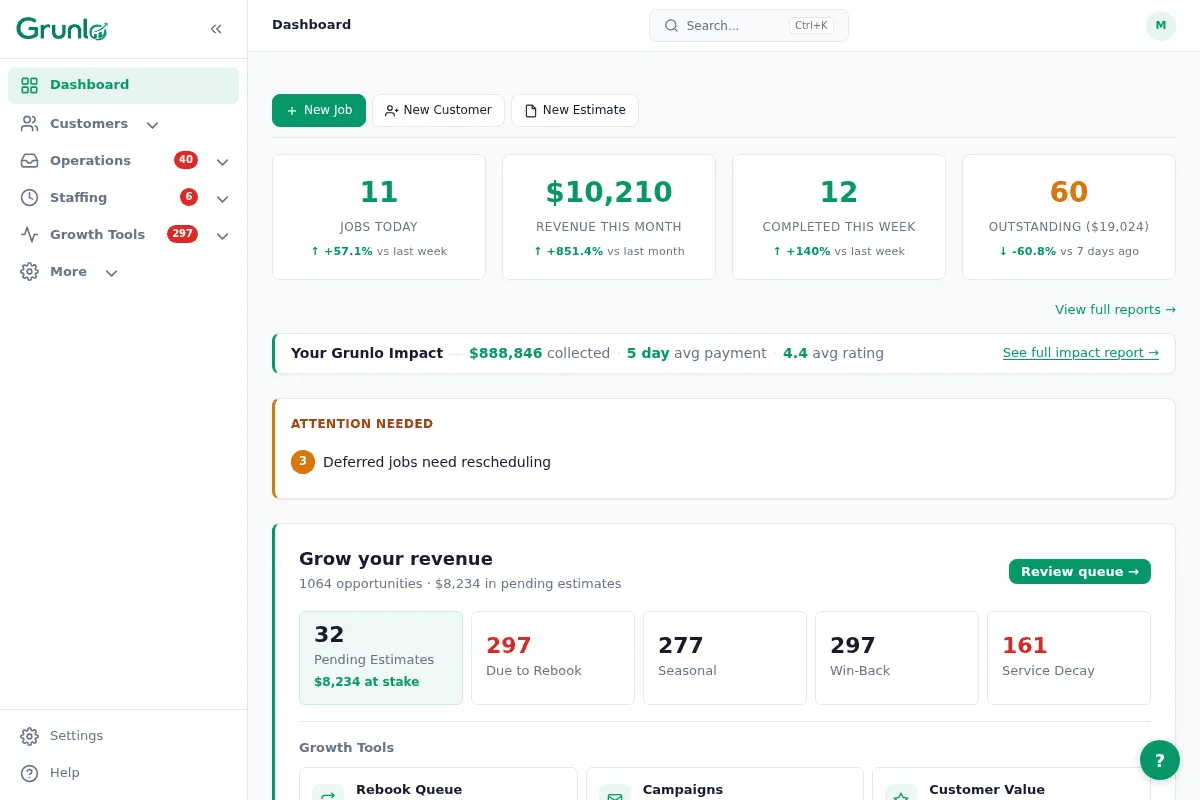Click the search magnifier icon
1200x800 pixels.
(671, 26)
